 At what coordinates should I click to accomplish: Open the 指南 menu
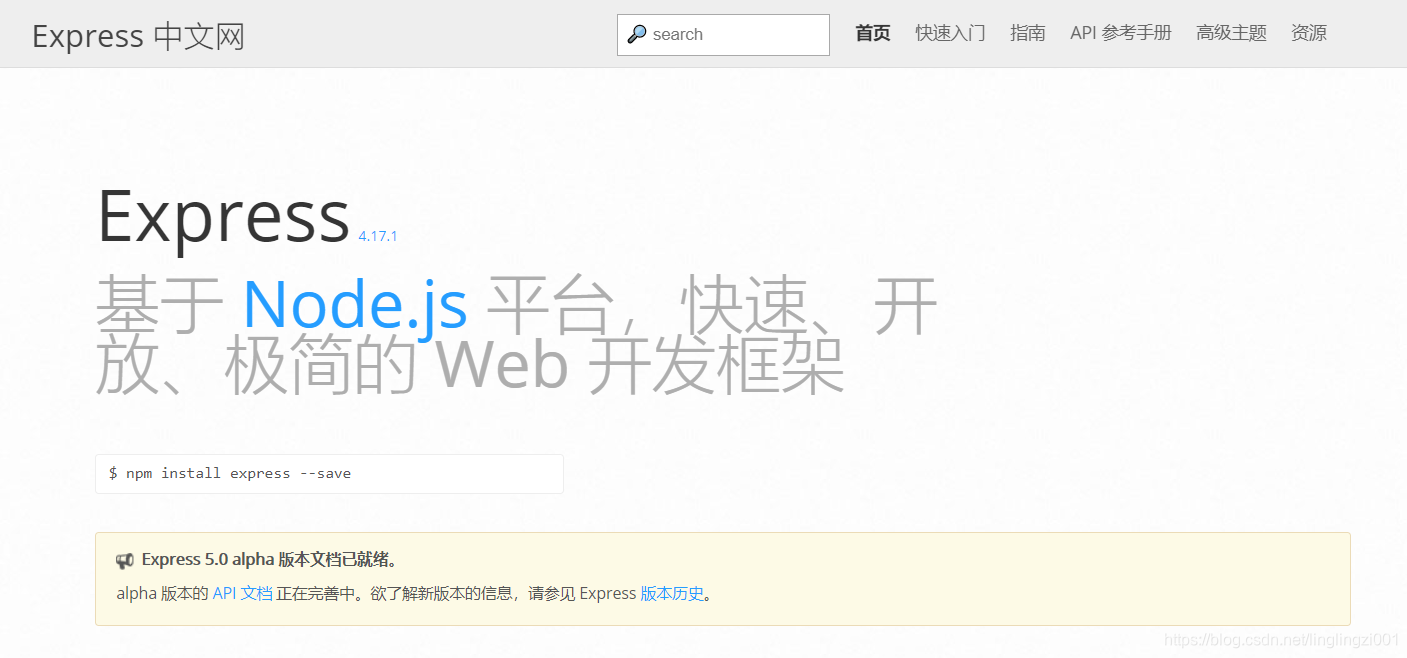coord(1028,33)
